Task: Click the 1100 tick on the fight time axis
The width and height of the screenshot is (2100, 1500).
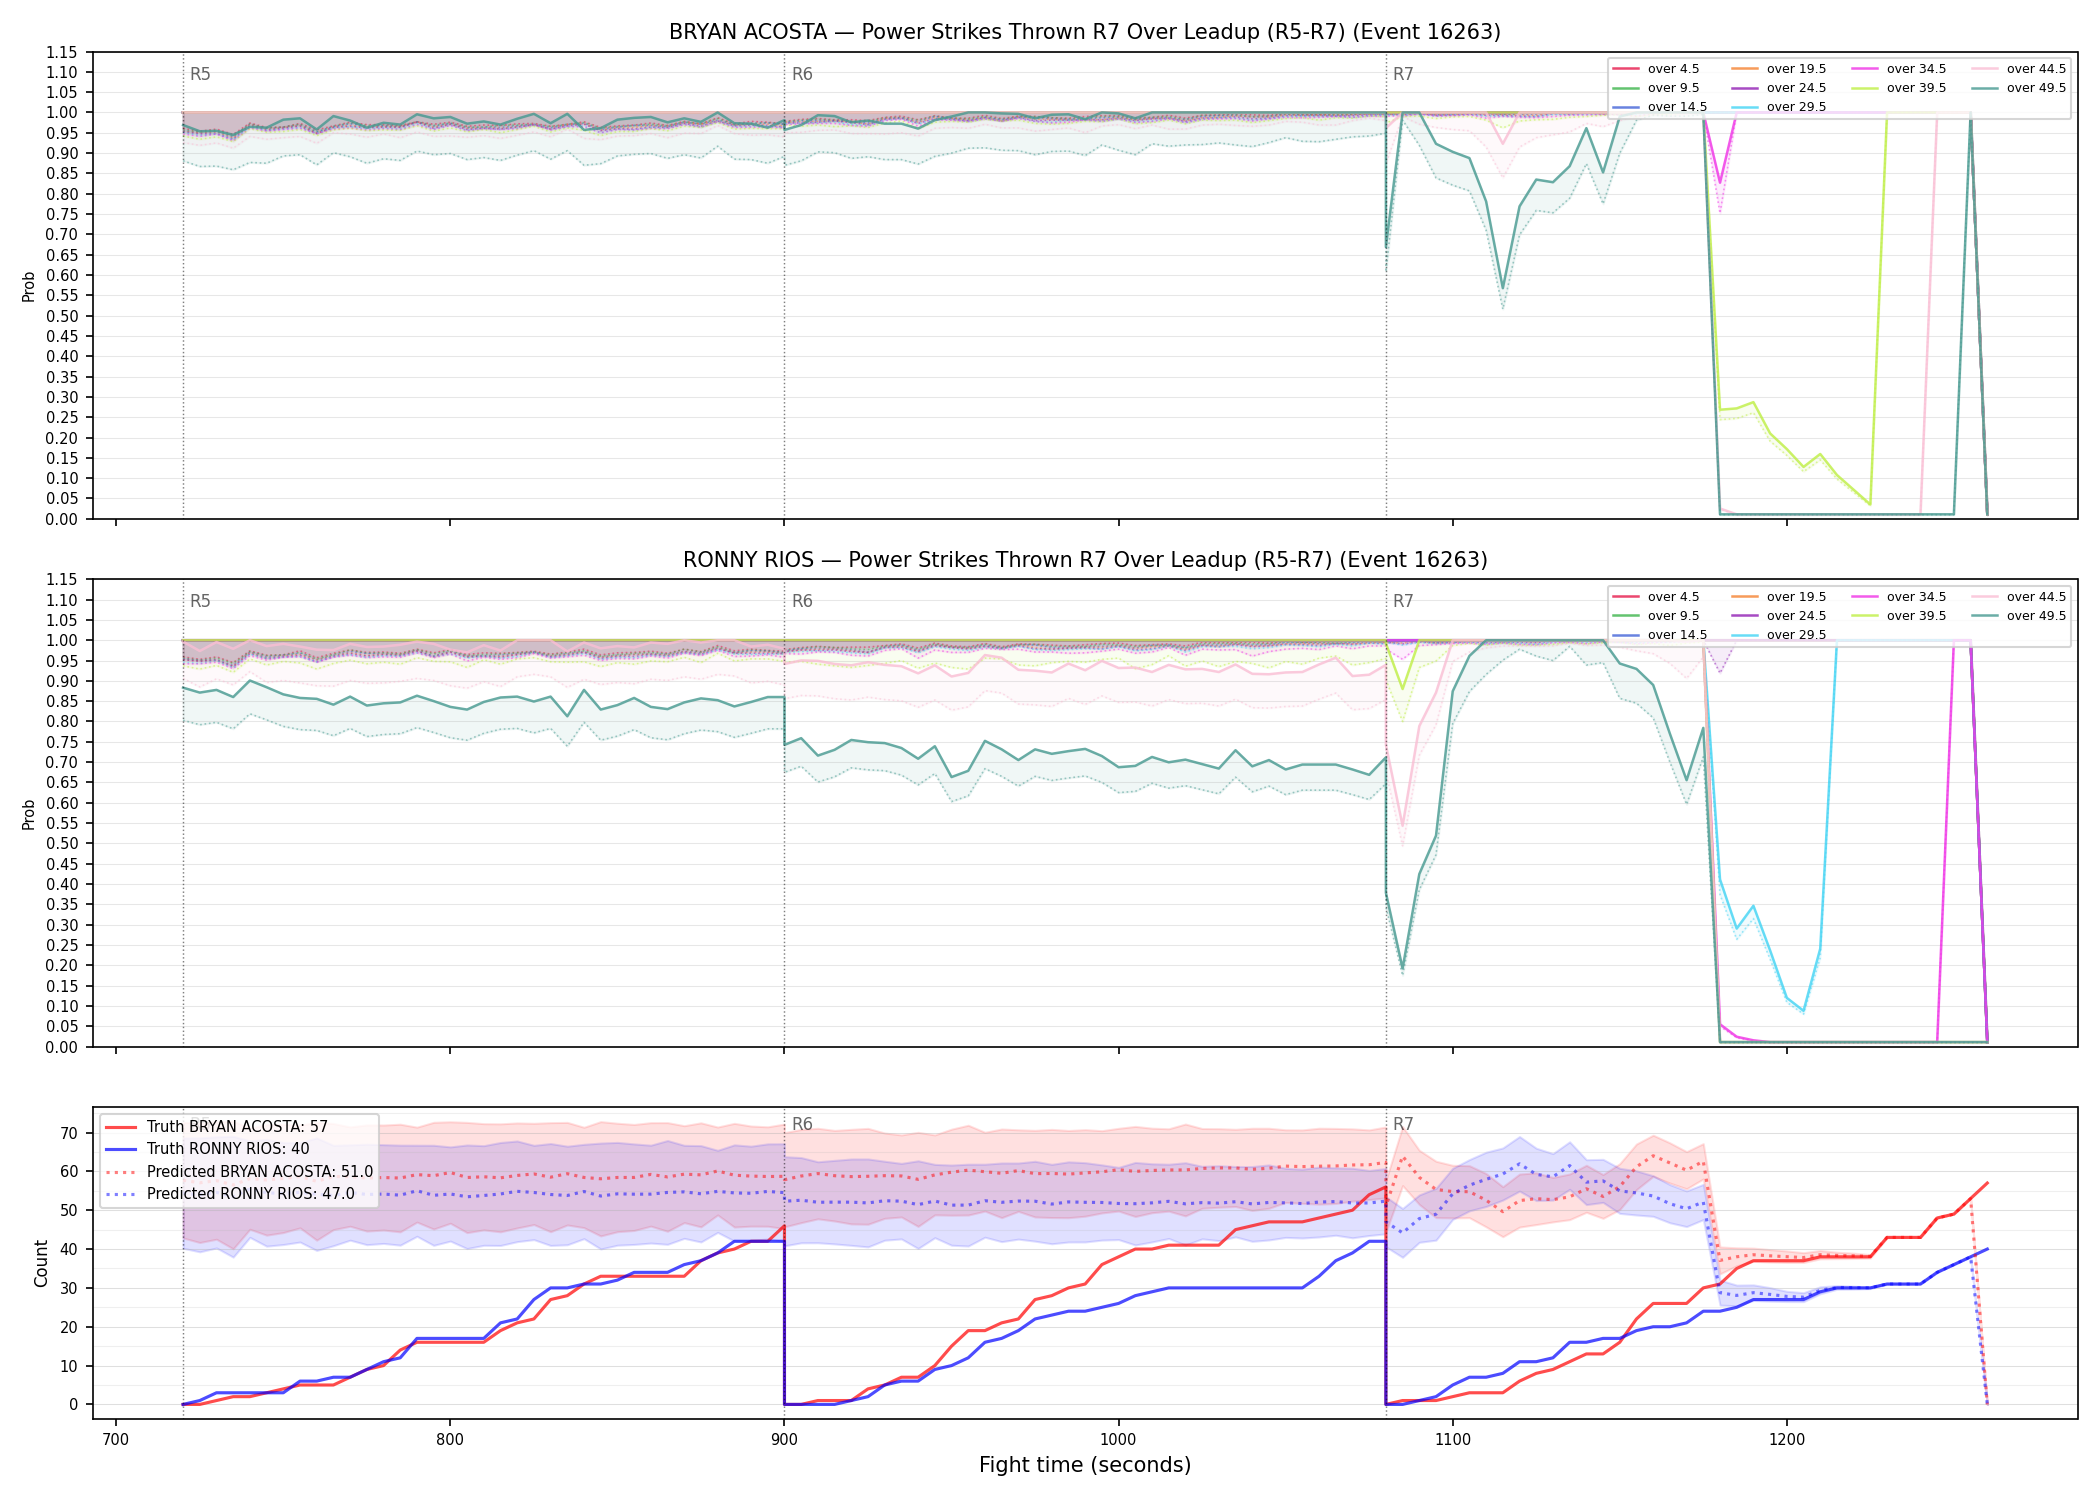Action: tap(1452, 1439)
